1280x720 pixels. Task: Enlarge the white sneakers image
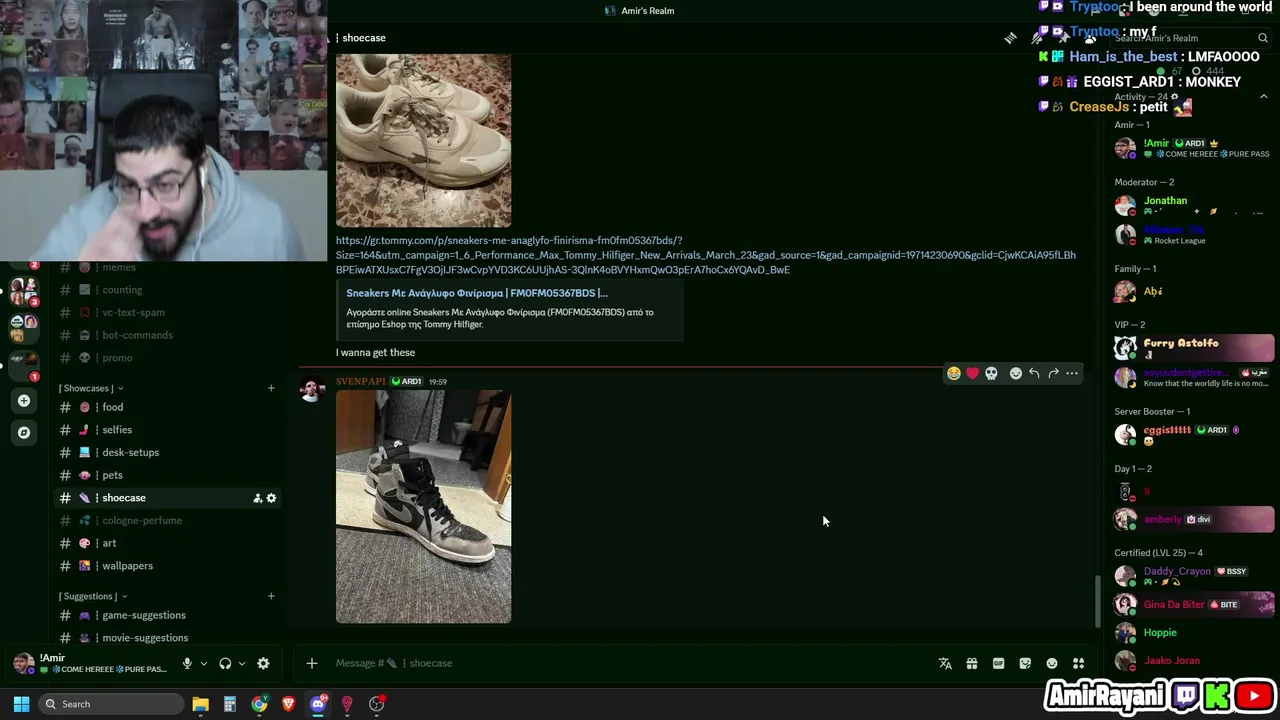(x=423, y=141)
